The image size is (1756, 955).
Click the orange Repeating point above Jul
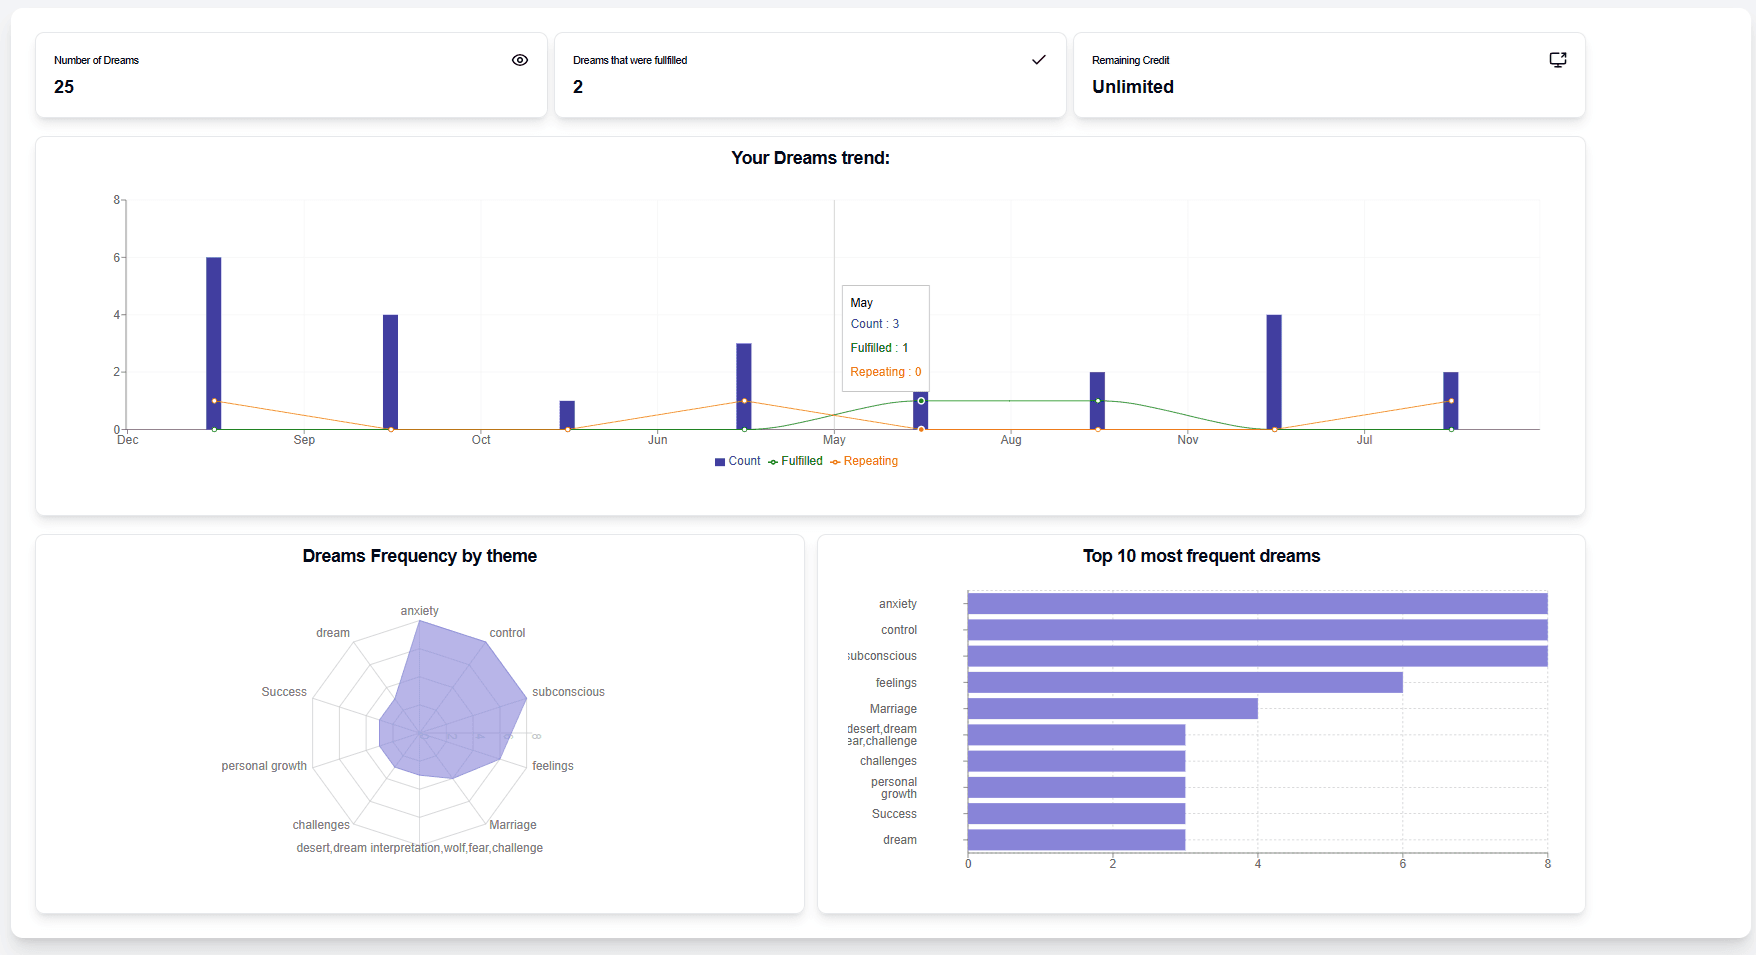(1452, 399)
